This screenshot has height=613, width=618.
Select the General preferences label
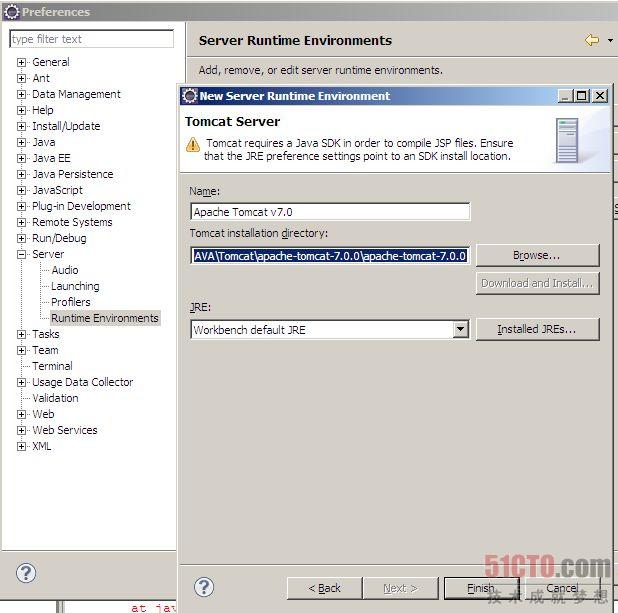click(51, 62)
